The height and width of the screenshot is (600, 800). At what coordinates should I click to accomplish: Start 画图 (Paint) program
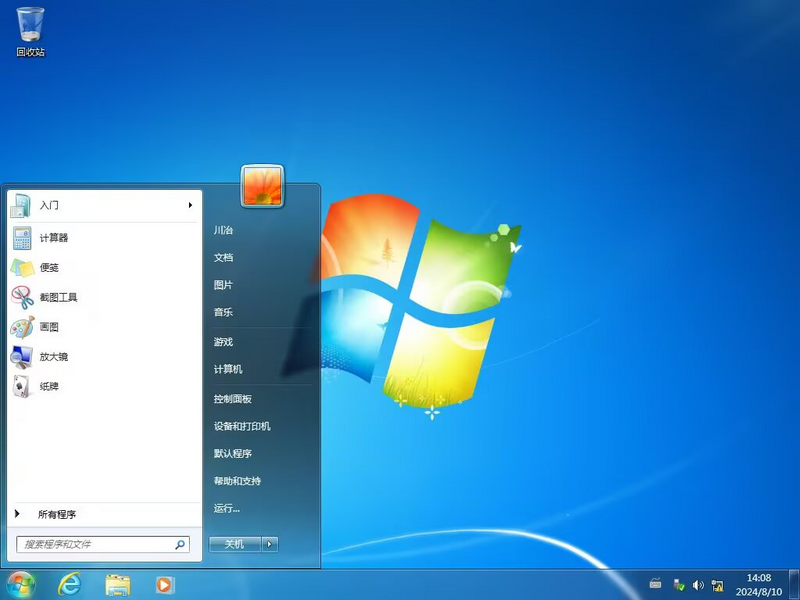(49, 327)
